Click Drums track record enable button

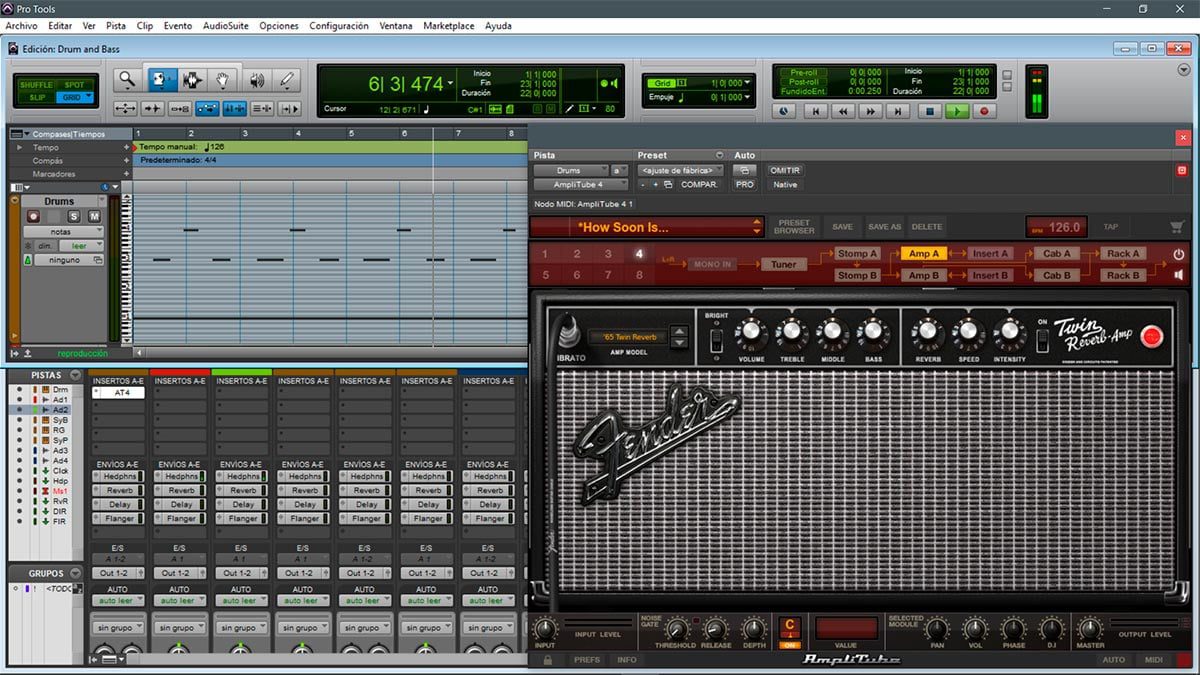pyautogui.click(x=33, y=216)
